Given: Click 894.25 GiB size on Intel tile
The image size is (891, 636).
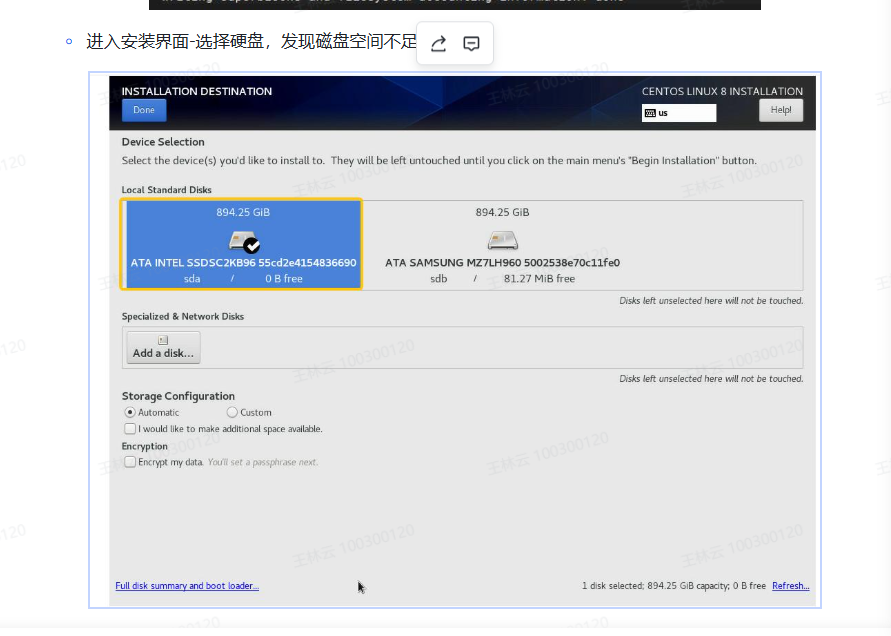Looking at the screenshot, I should click(x=243, y=212).
